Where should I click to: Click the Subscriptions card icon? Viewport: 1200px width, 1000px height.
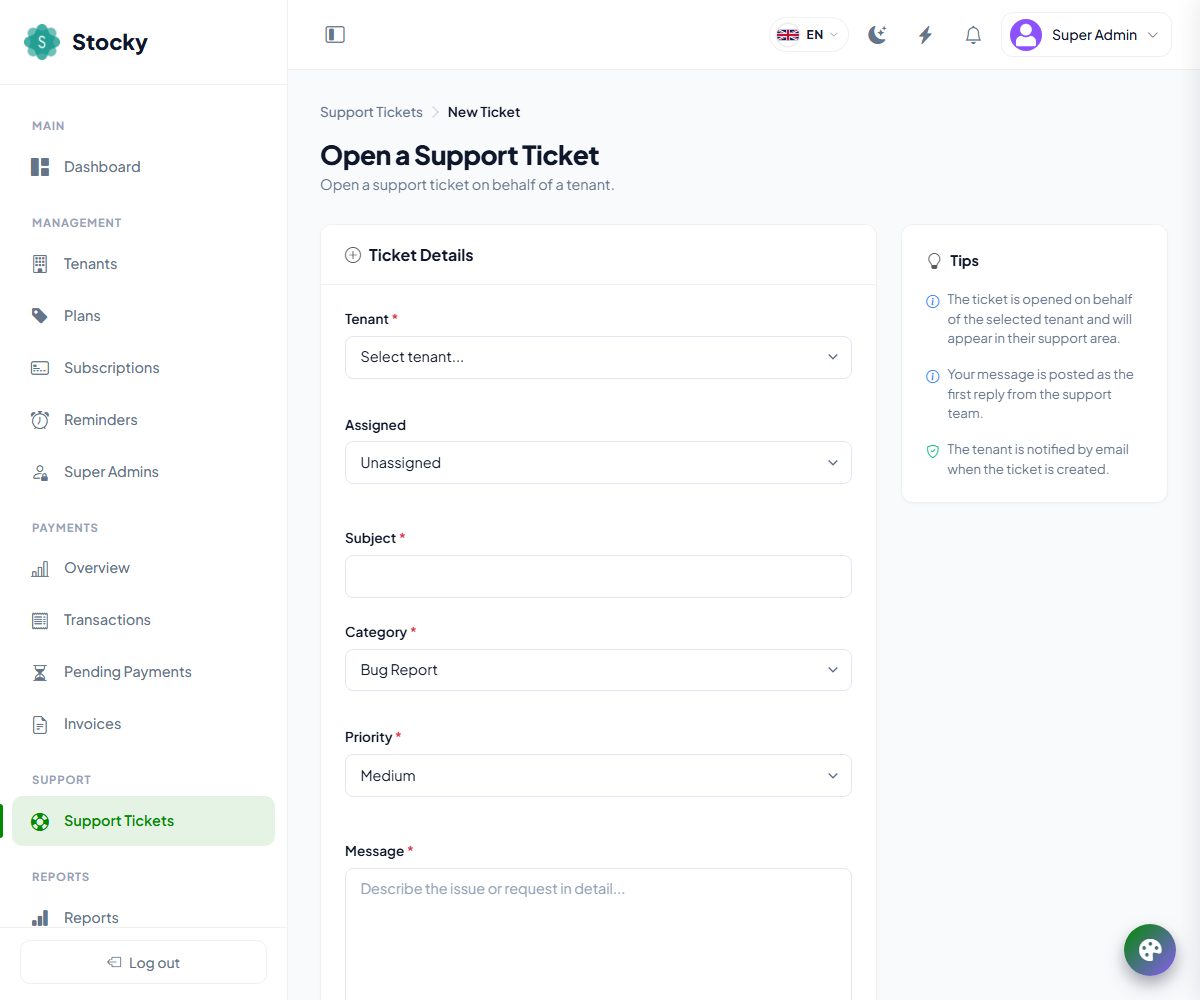(40, 368)
